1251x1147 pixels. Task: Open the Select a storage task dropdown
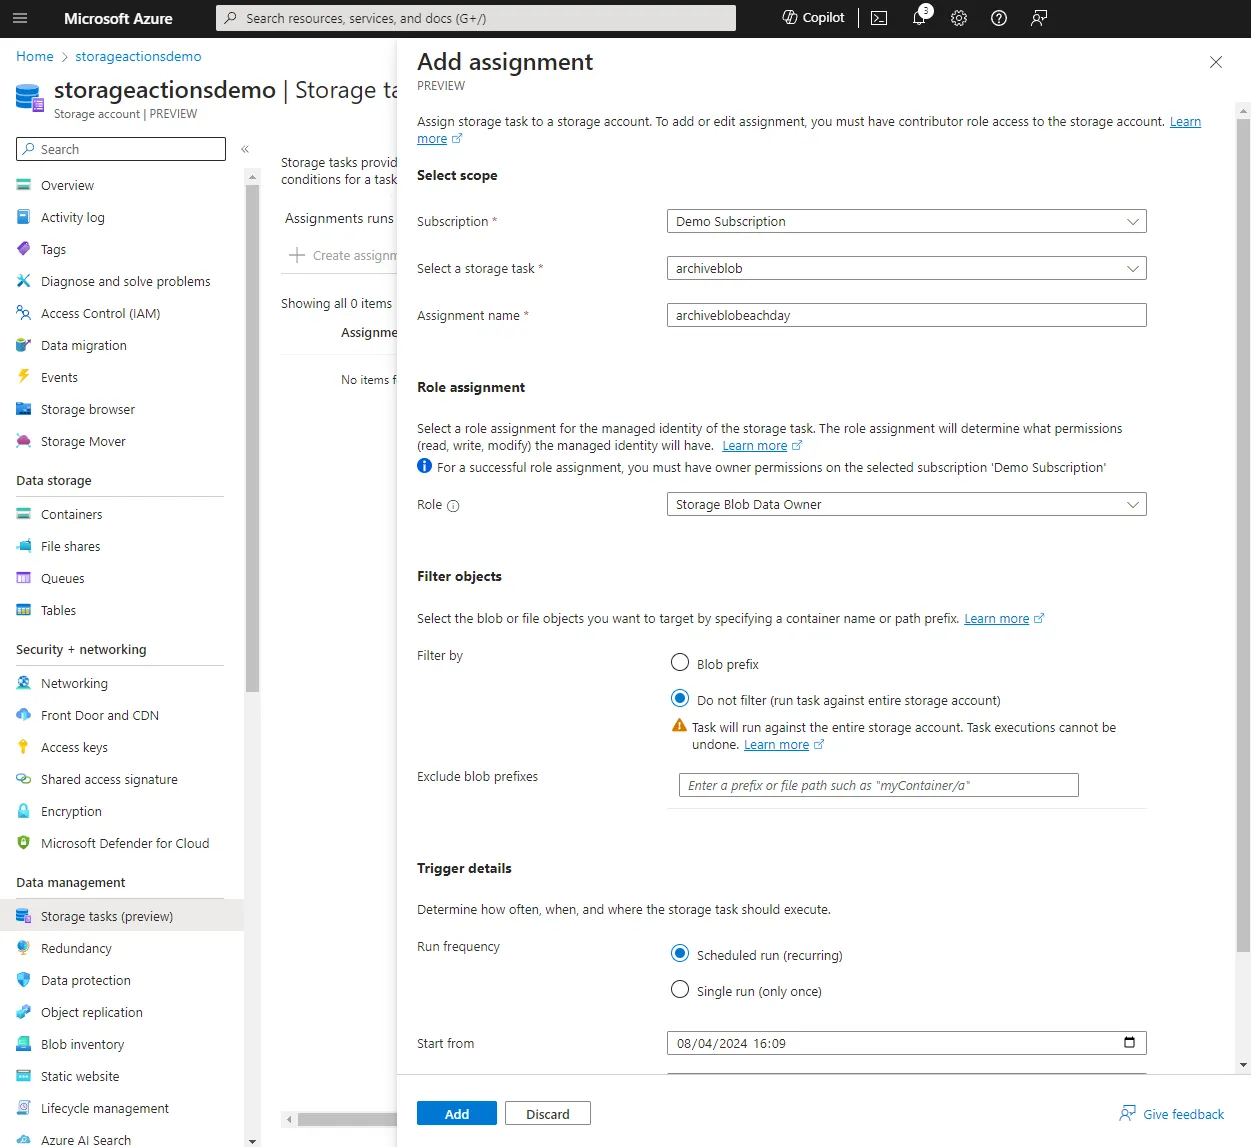(x=906, y=268)
